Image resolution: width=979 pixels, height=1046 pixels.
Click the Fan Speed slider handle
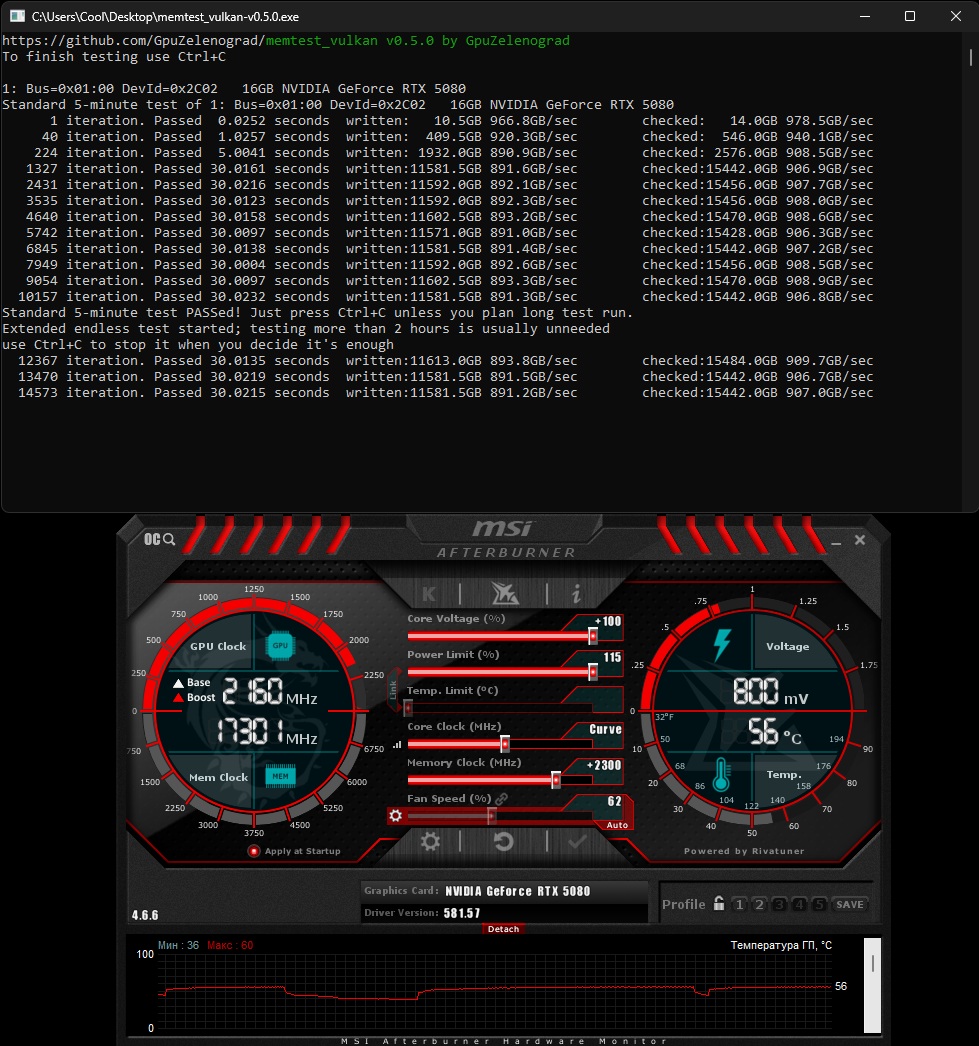(x=492, y=815)
